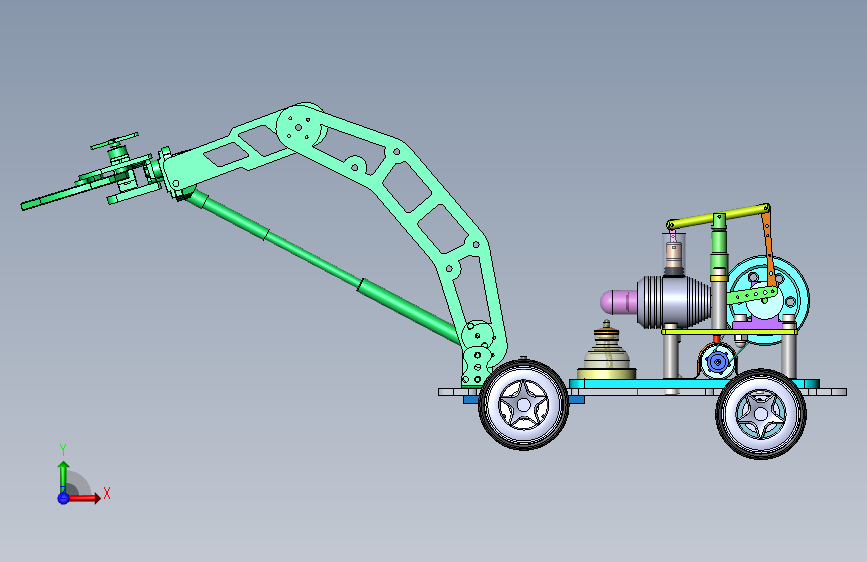Select the yellow rocker beam on top
This screenshot has width=867, height=562.
[x=718, y=216]
